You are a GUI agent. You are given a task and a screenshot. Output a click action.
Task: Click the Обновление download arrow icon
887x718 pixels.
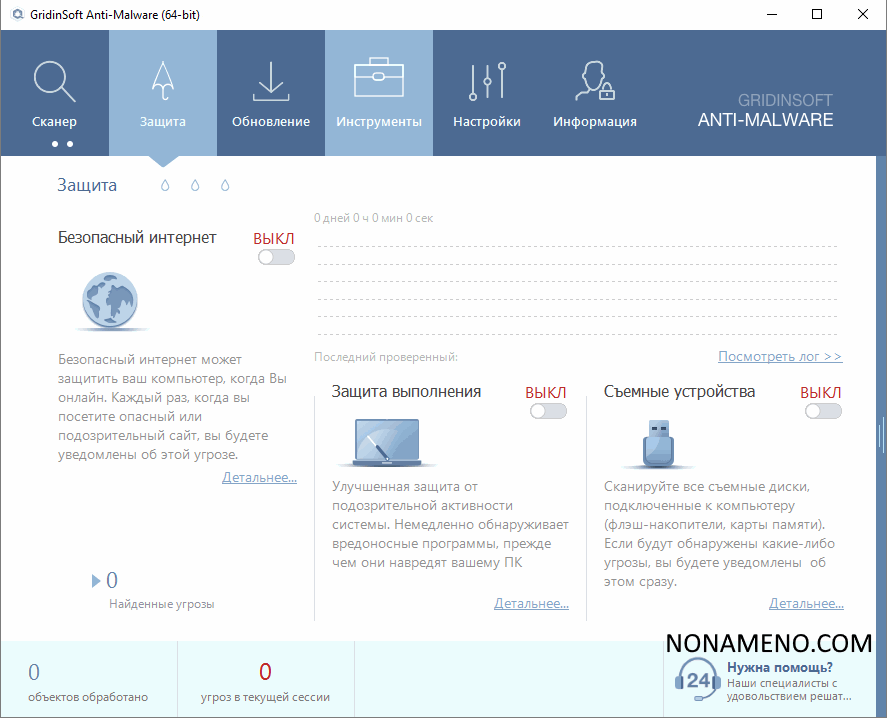270,82
